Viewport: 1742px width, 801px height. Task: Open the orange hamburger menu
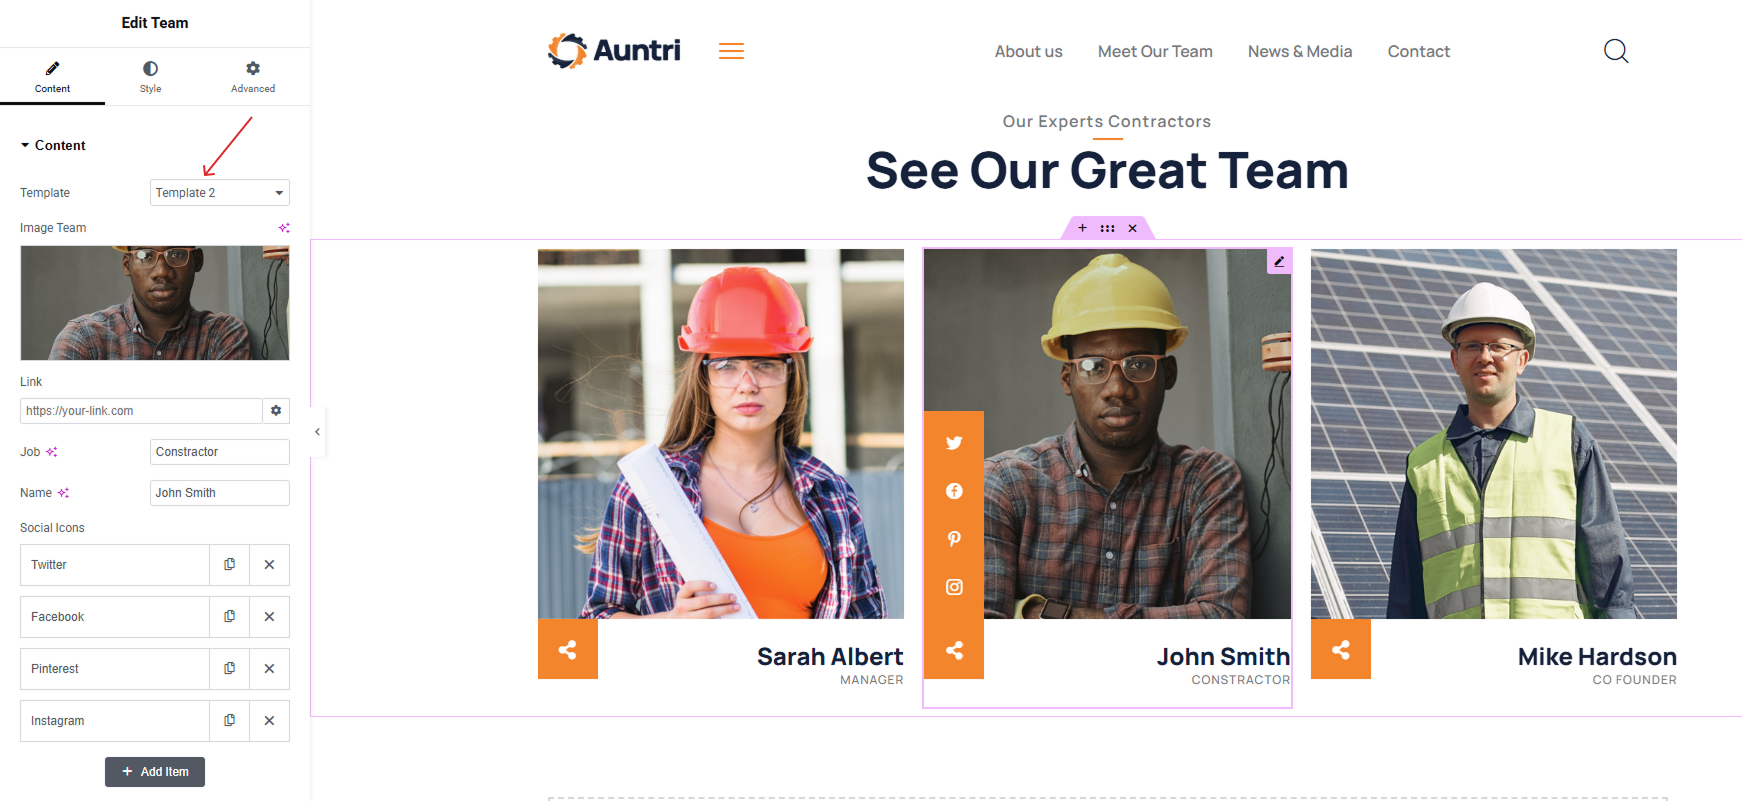tap(731, 51)
